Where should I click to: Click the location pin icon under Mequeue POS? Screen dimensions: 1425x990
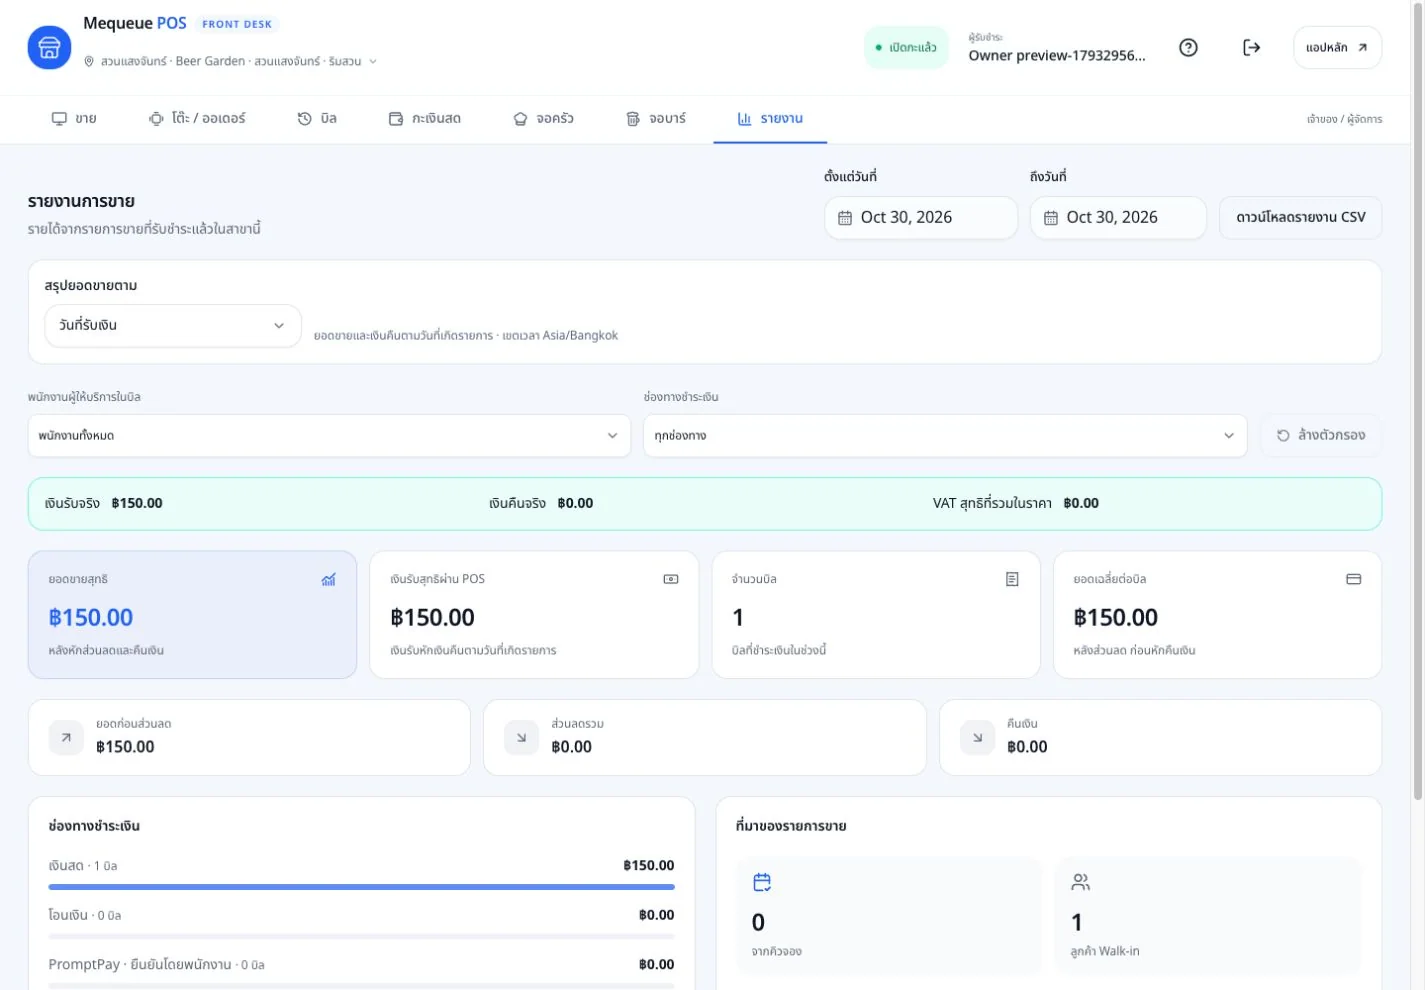tap(89, 62)
